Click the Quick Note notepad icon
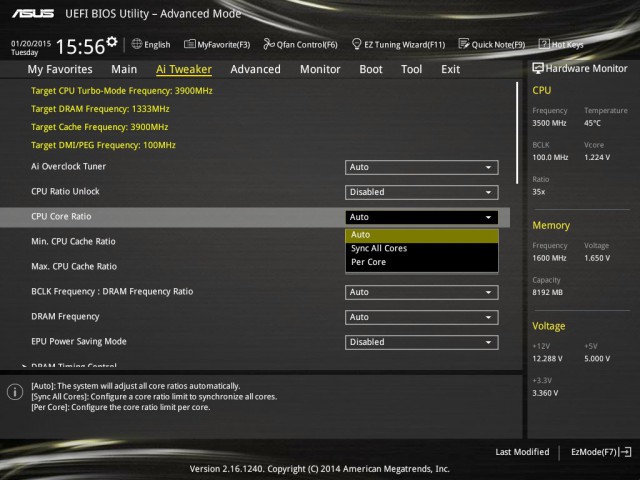Image resolution: width=640 pixels, height=480 pixels. 464,44
